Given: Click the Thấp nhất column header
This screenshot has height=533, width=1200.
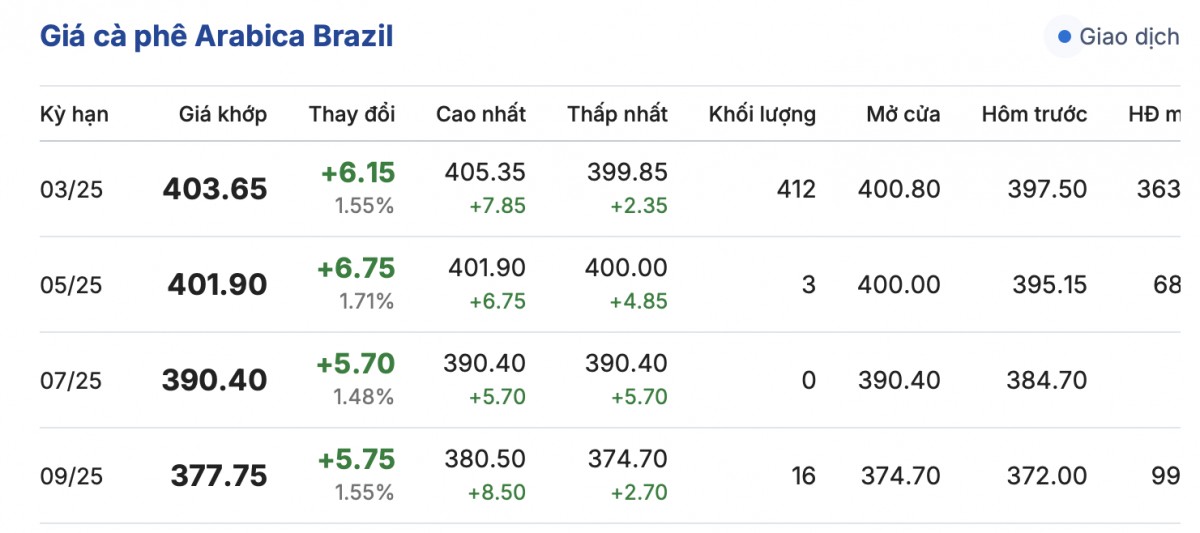Looking at the screenshot, I should click(x=617, y=114).
